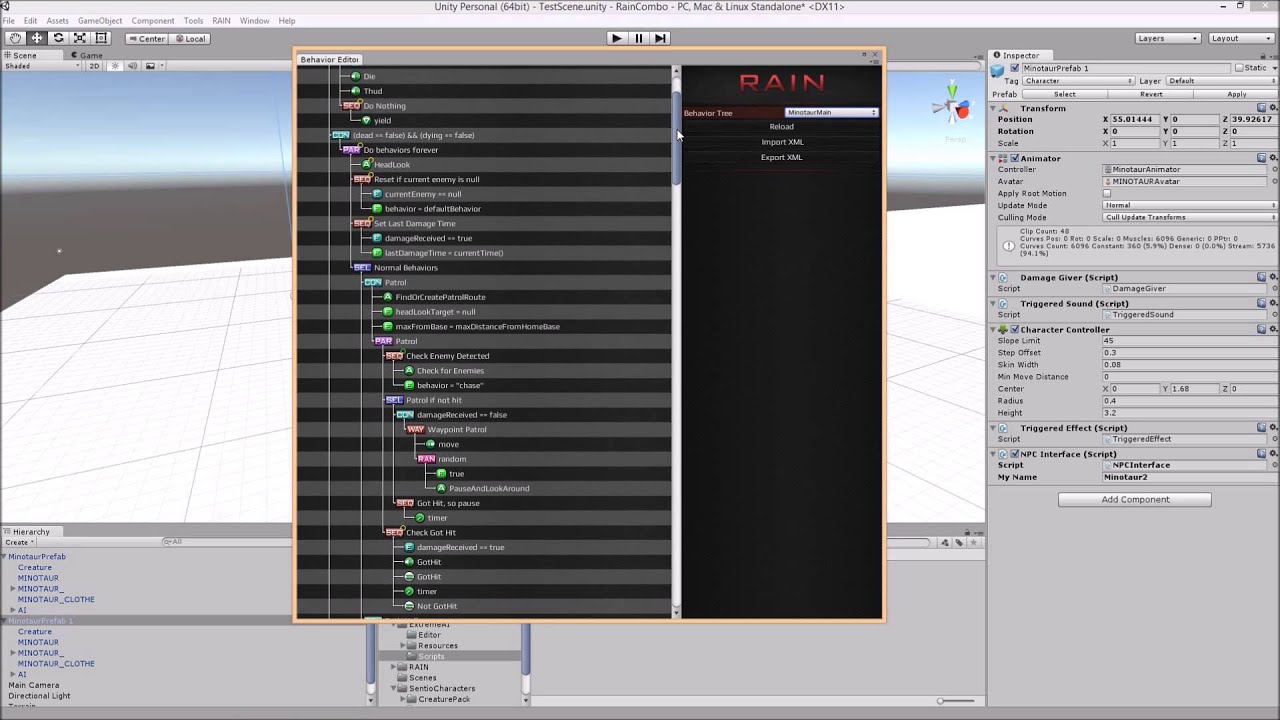Viewport: 1280px width, 720px height.
Task: Toggle scene effects image icon
Action: pos(150,66)
